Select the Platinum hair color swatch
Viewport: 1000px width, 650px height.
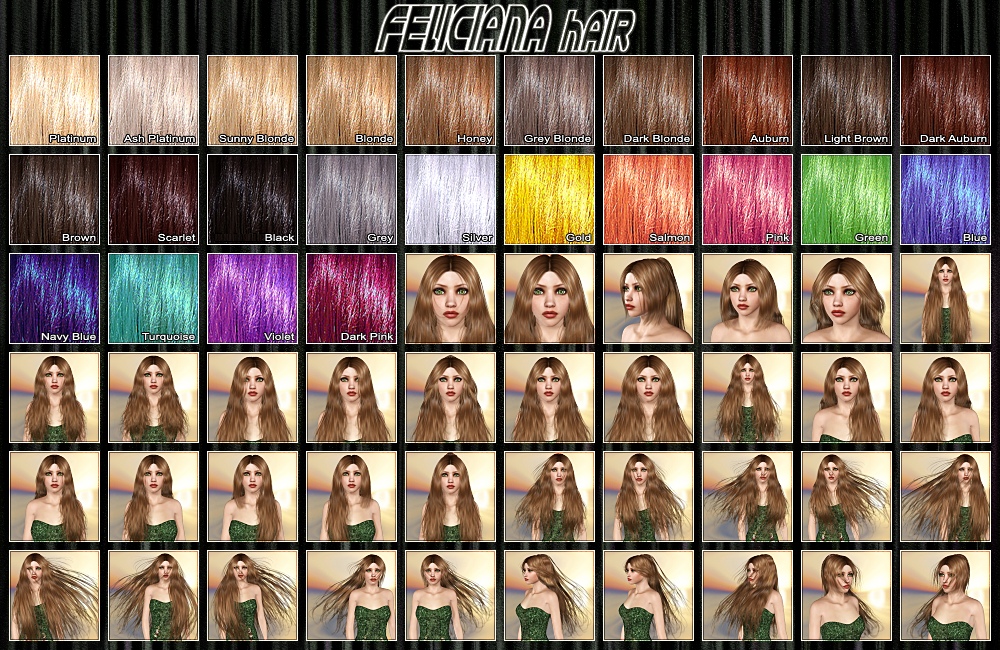54,100
